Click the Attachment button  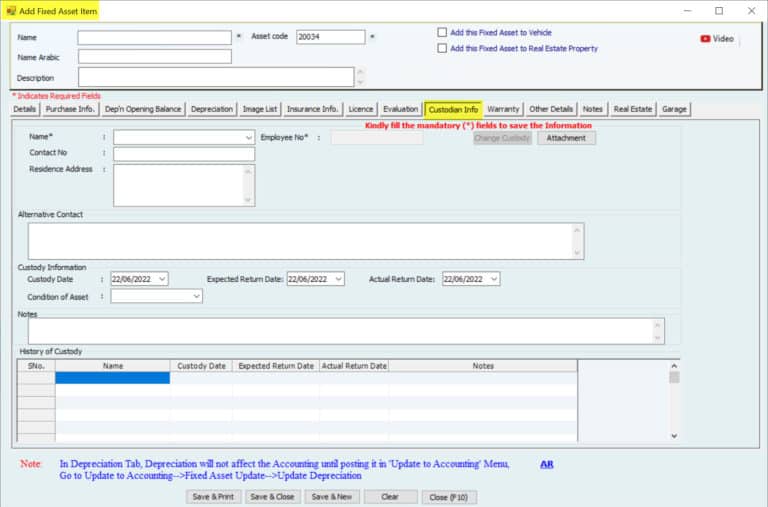[566, 138]
